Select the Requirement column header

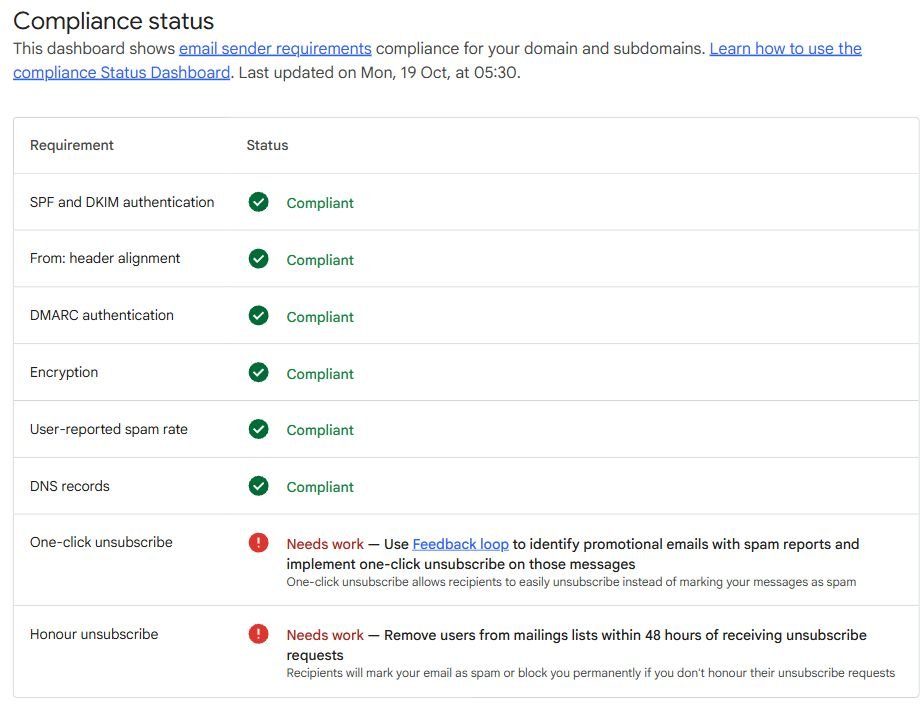72,145
